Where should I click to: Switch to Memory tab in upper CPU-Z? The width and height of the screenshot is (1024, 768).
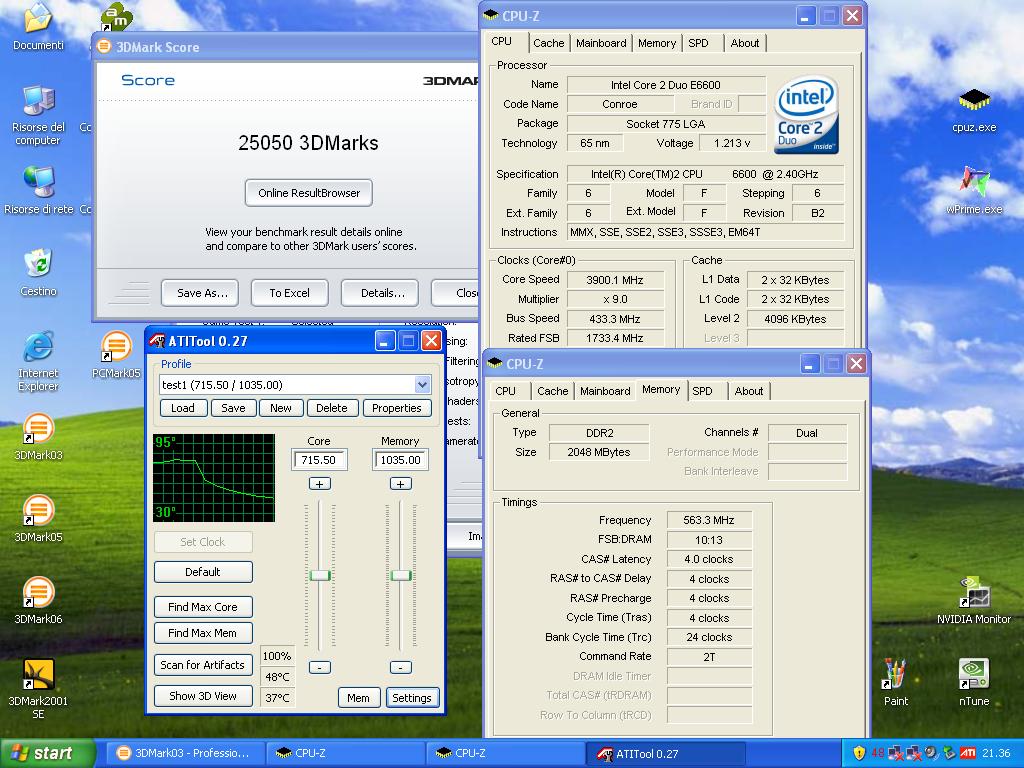click(657, 43)
